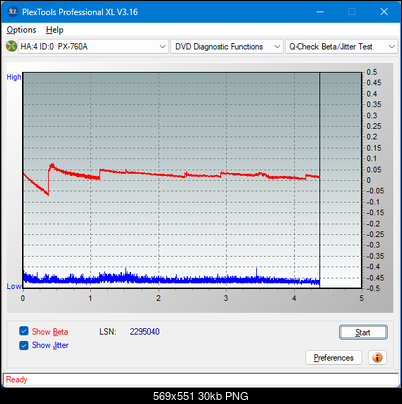Select the LSN value 2295040

145,332
